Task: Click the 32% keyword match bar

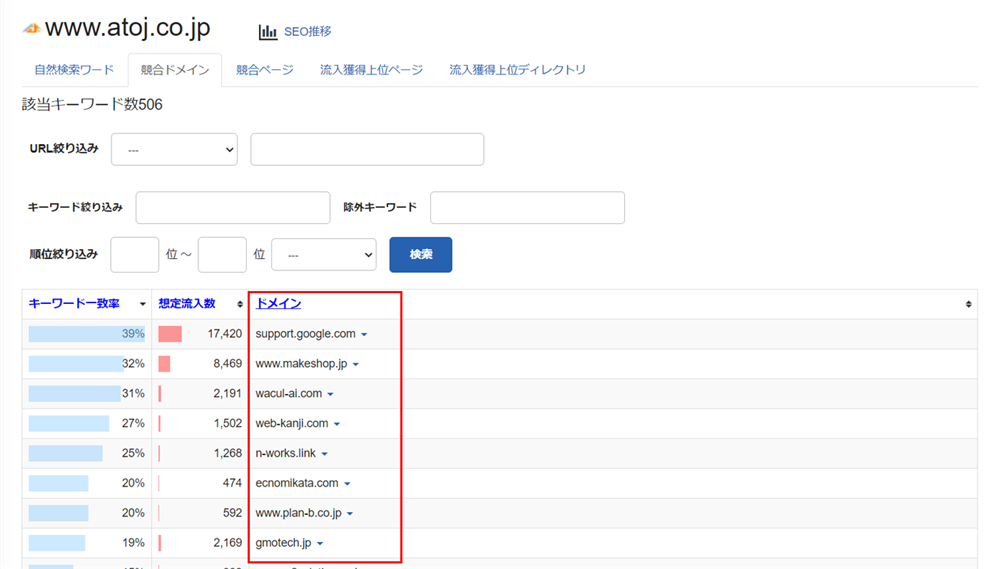Action: 76,364
